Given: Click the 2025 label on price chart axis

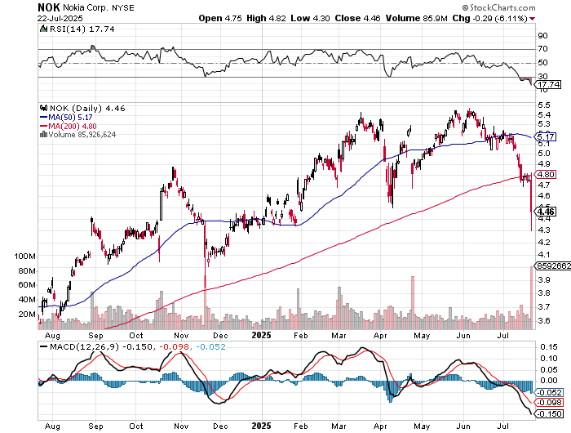Looking at the screenshot, I should 261,335.
